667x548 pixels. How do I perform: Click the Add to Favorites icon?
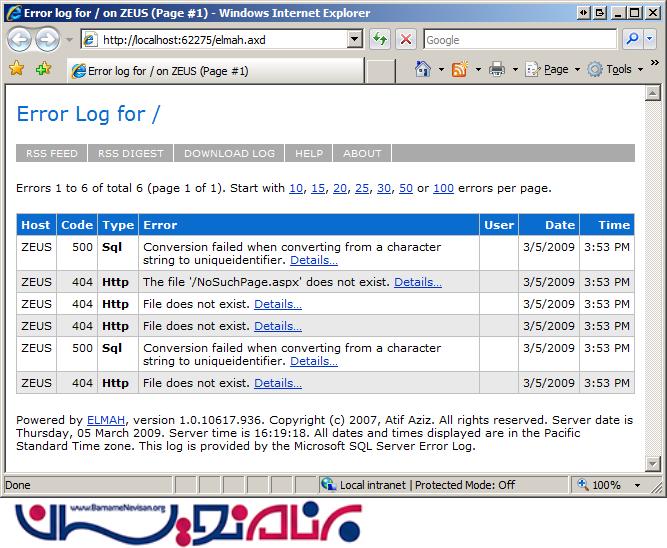[x=43, y=69]
